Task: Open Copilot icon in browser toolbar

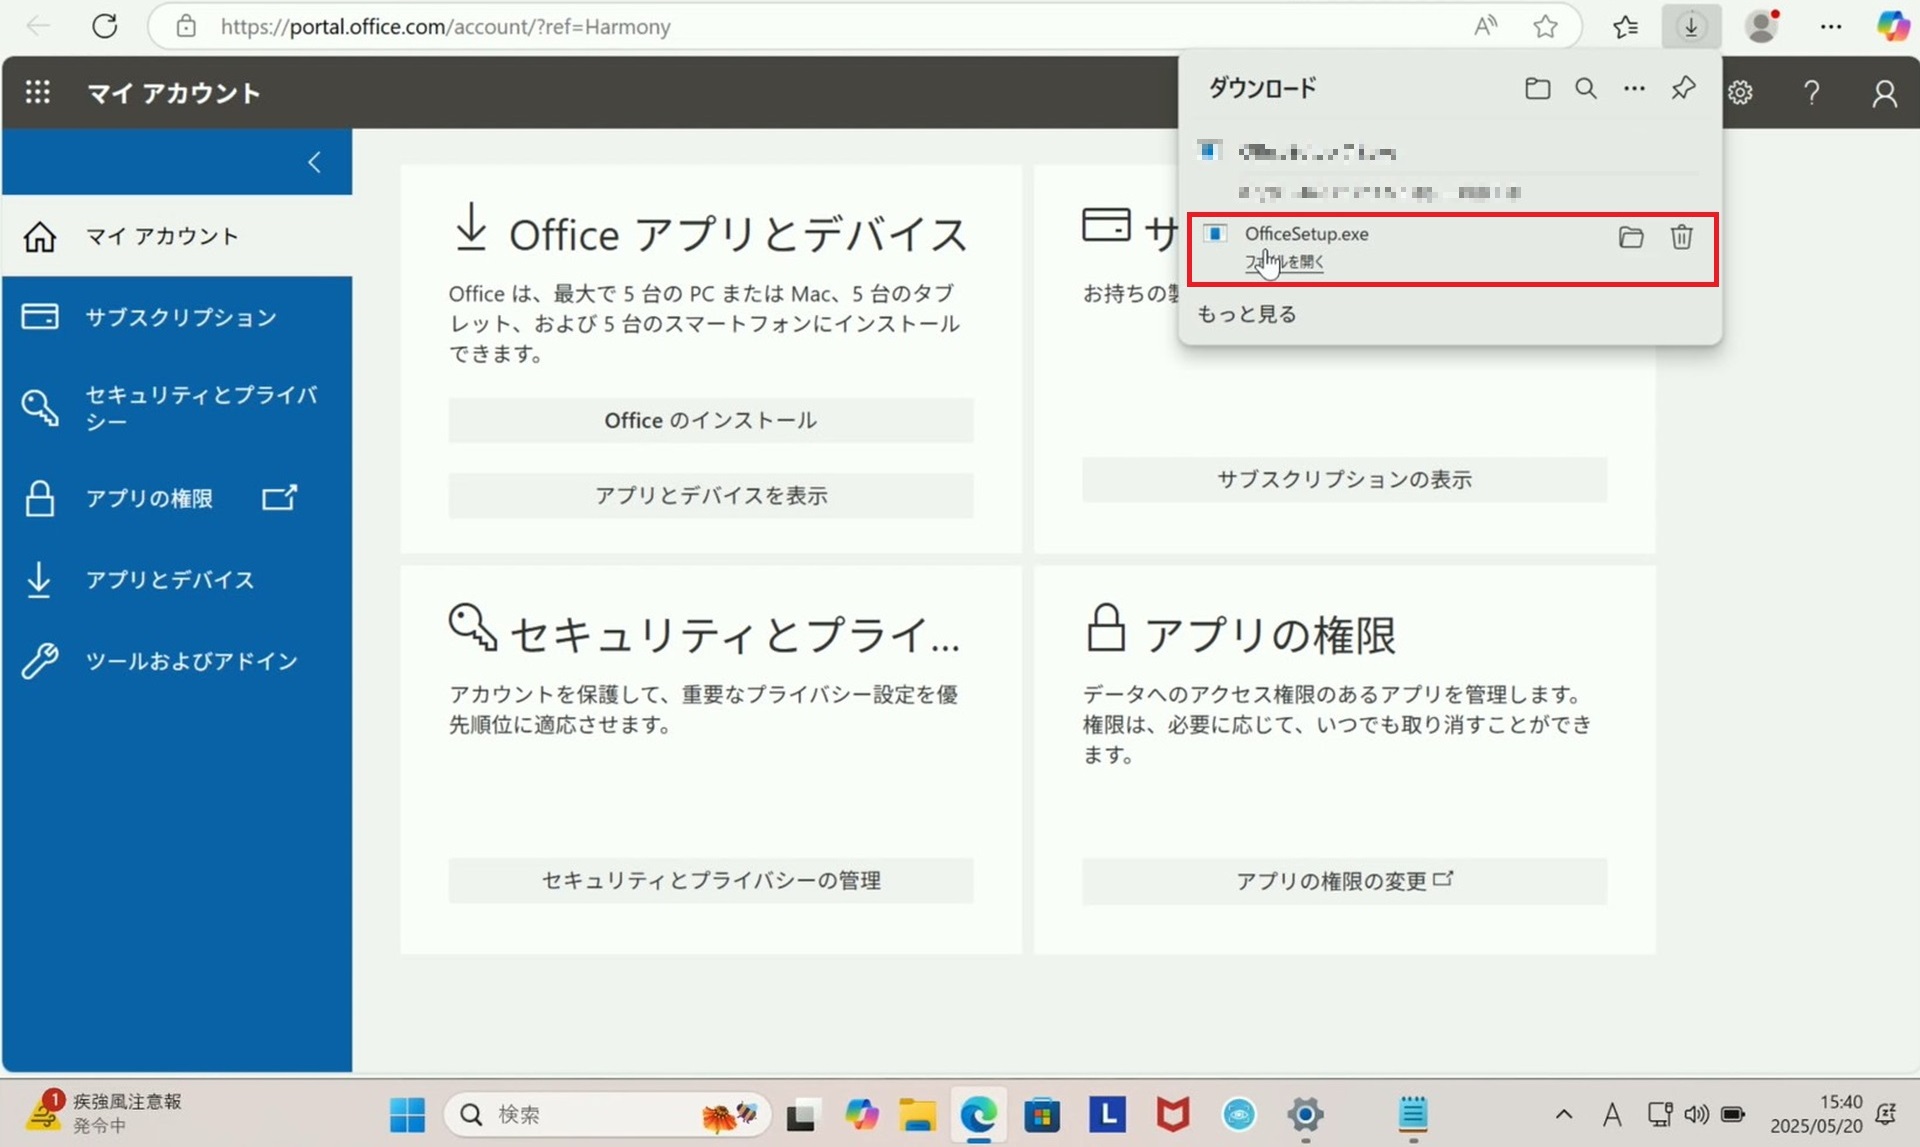Action: coord(1892,26)
